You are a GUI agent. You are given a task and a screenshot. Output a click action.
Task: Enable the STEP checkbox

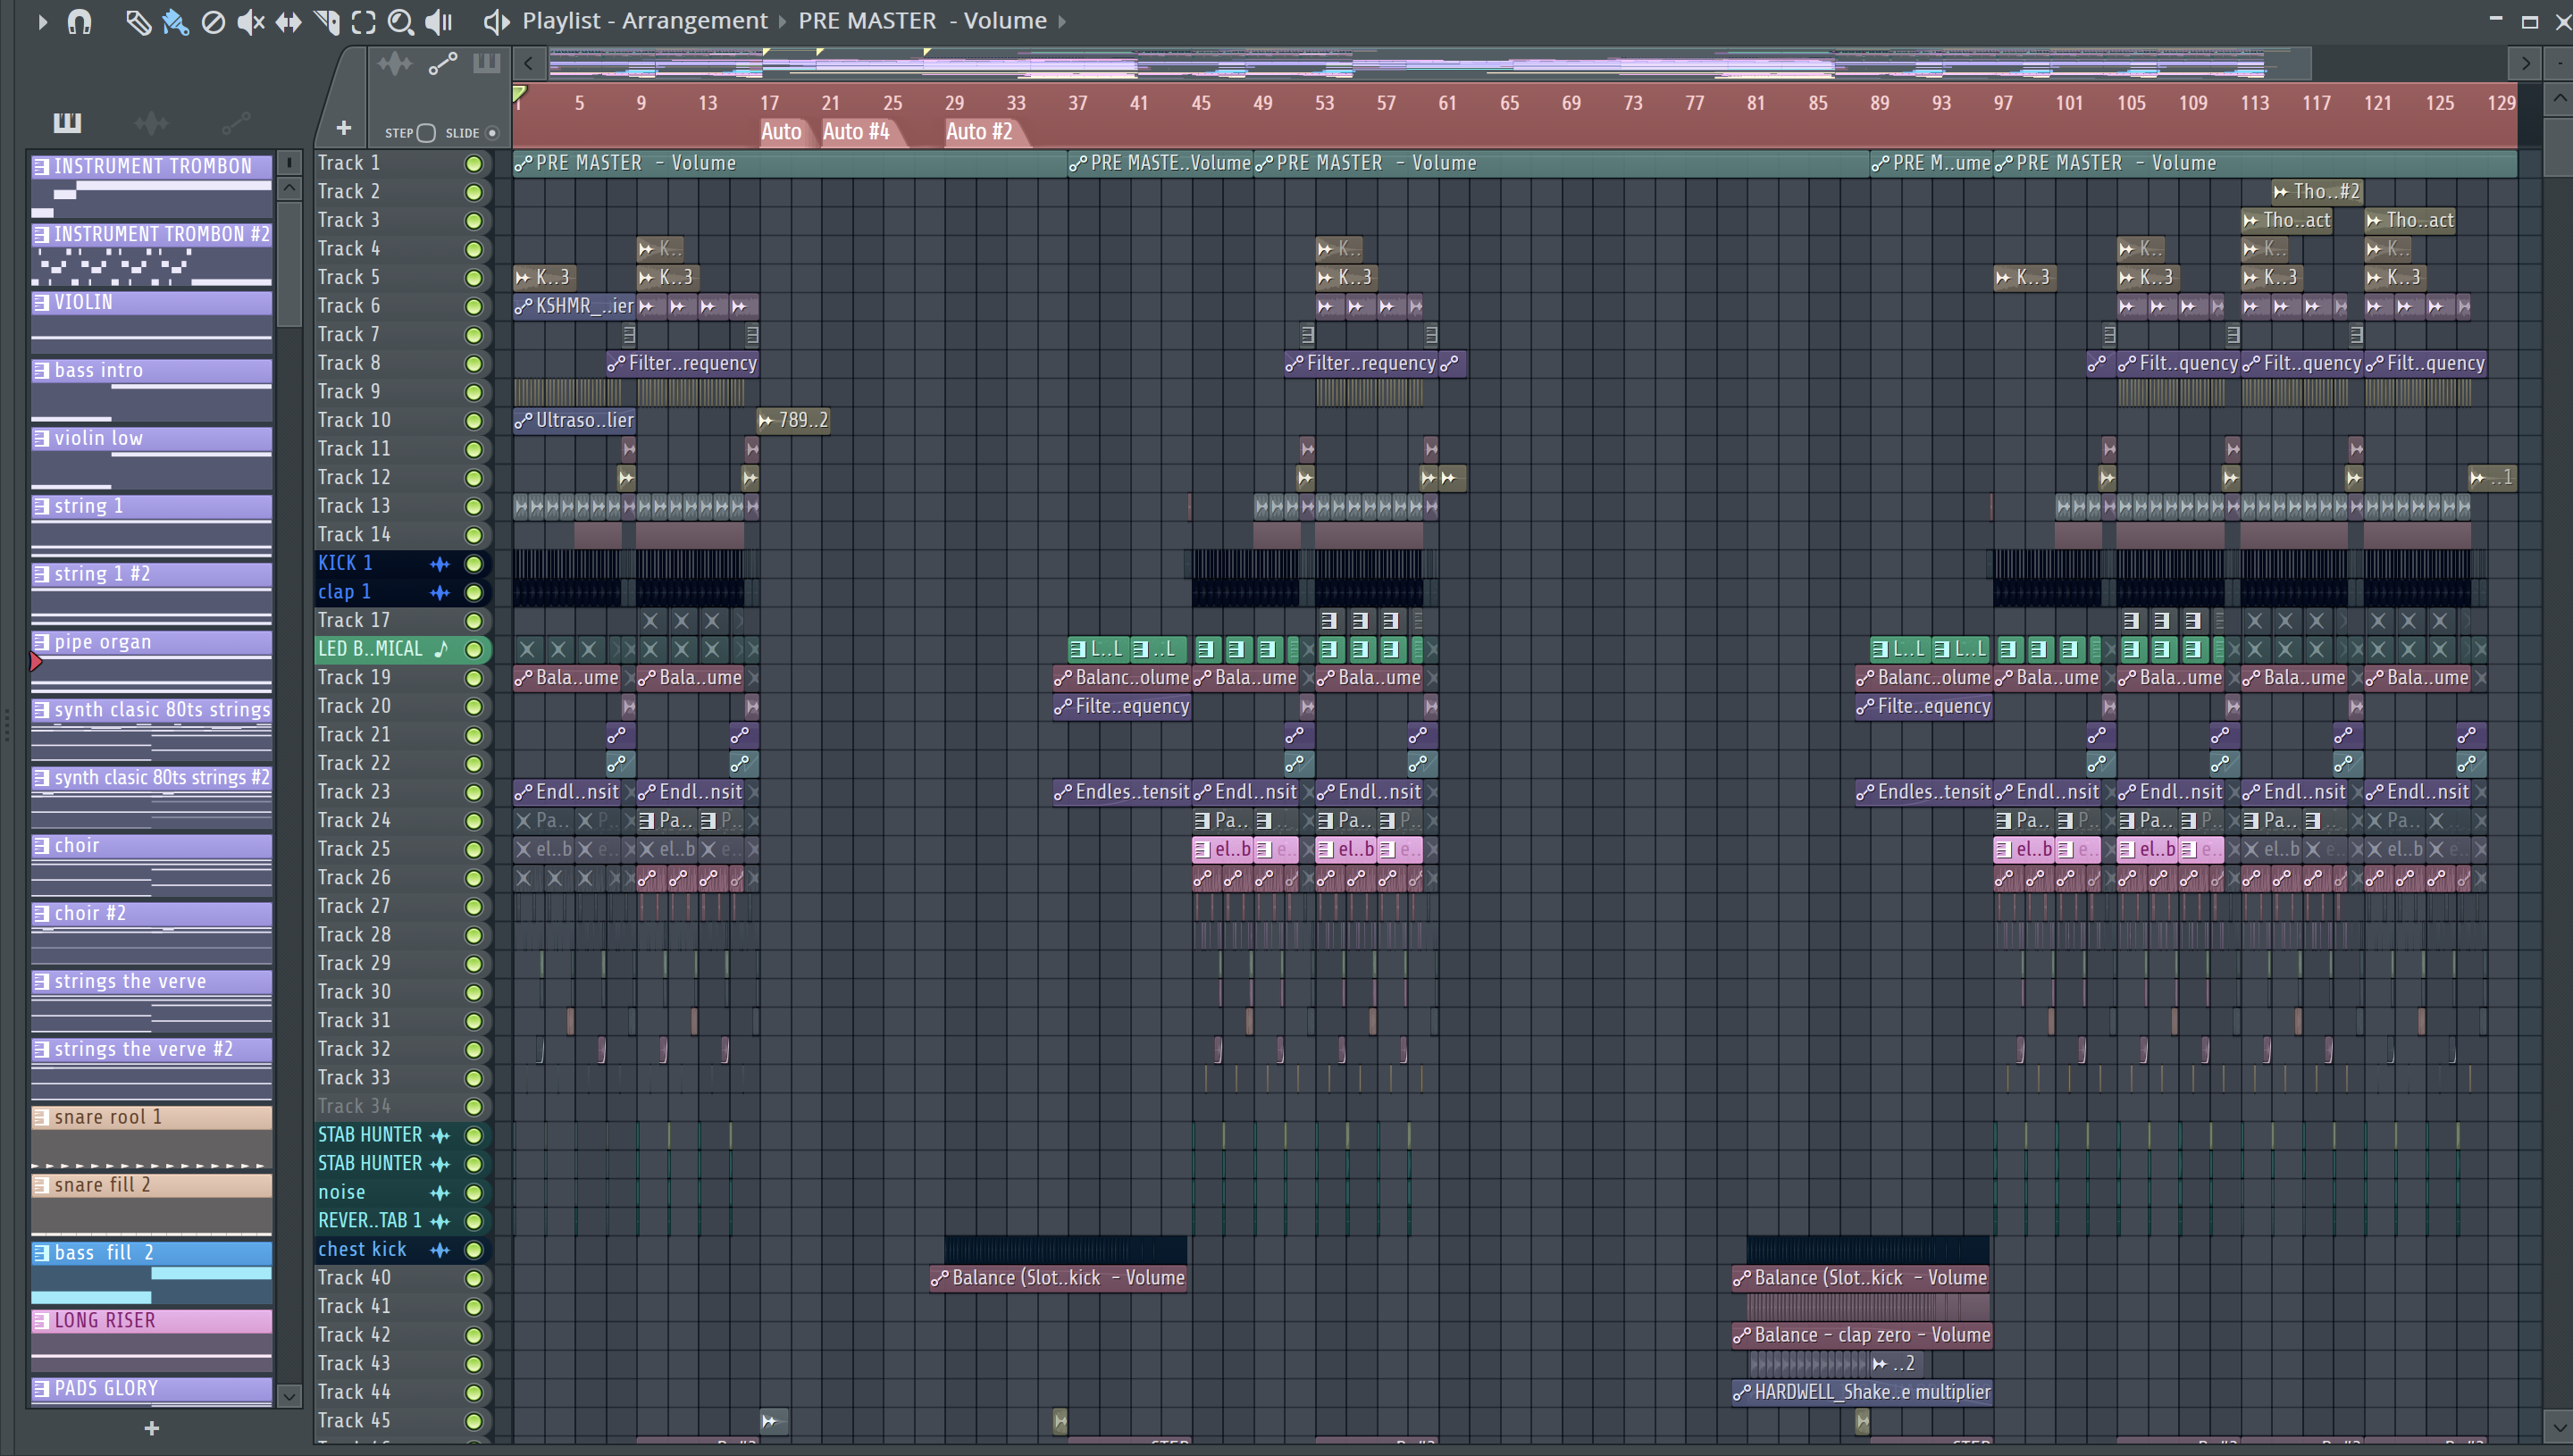[427, 133]
